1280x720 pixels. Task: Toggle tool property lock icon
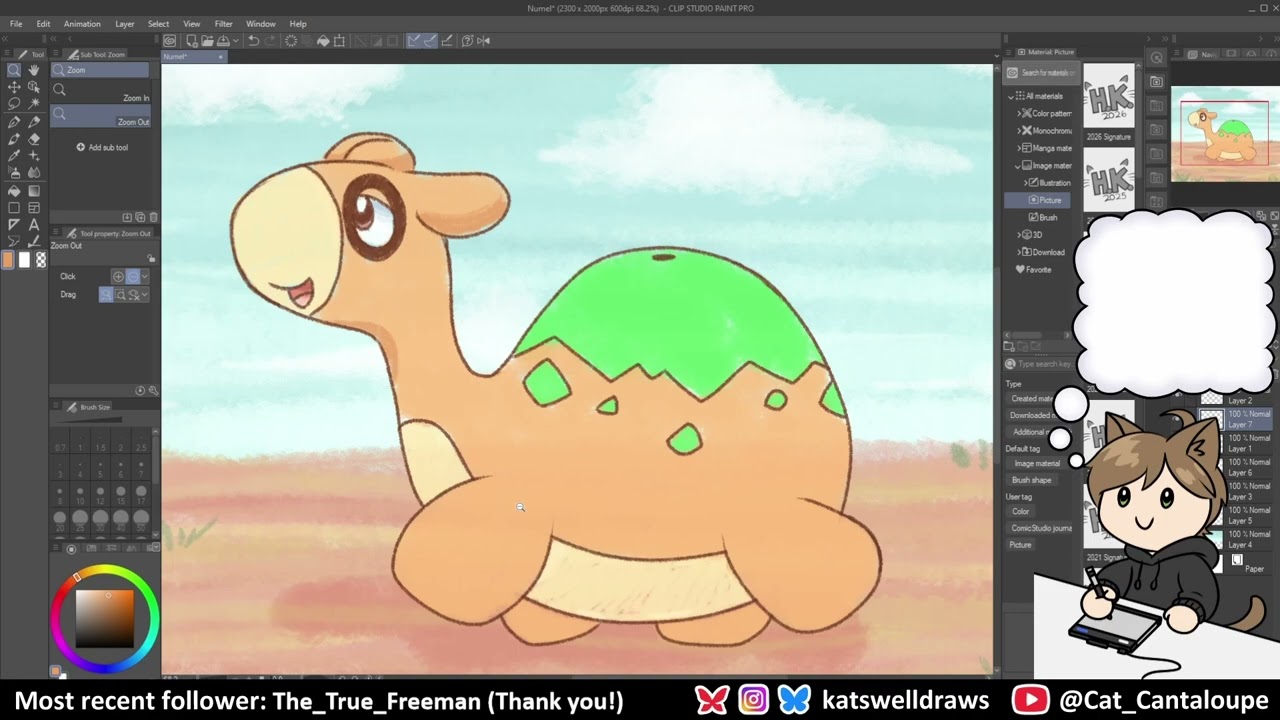coord(151,259)
